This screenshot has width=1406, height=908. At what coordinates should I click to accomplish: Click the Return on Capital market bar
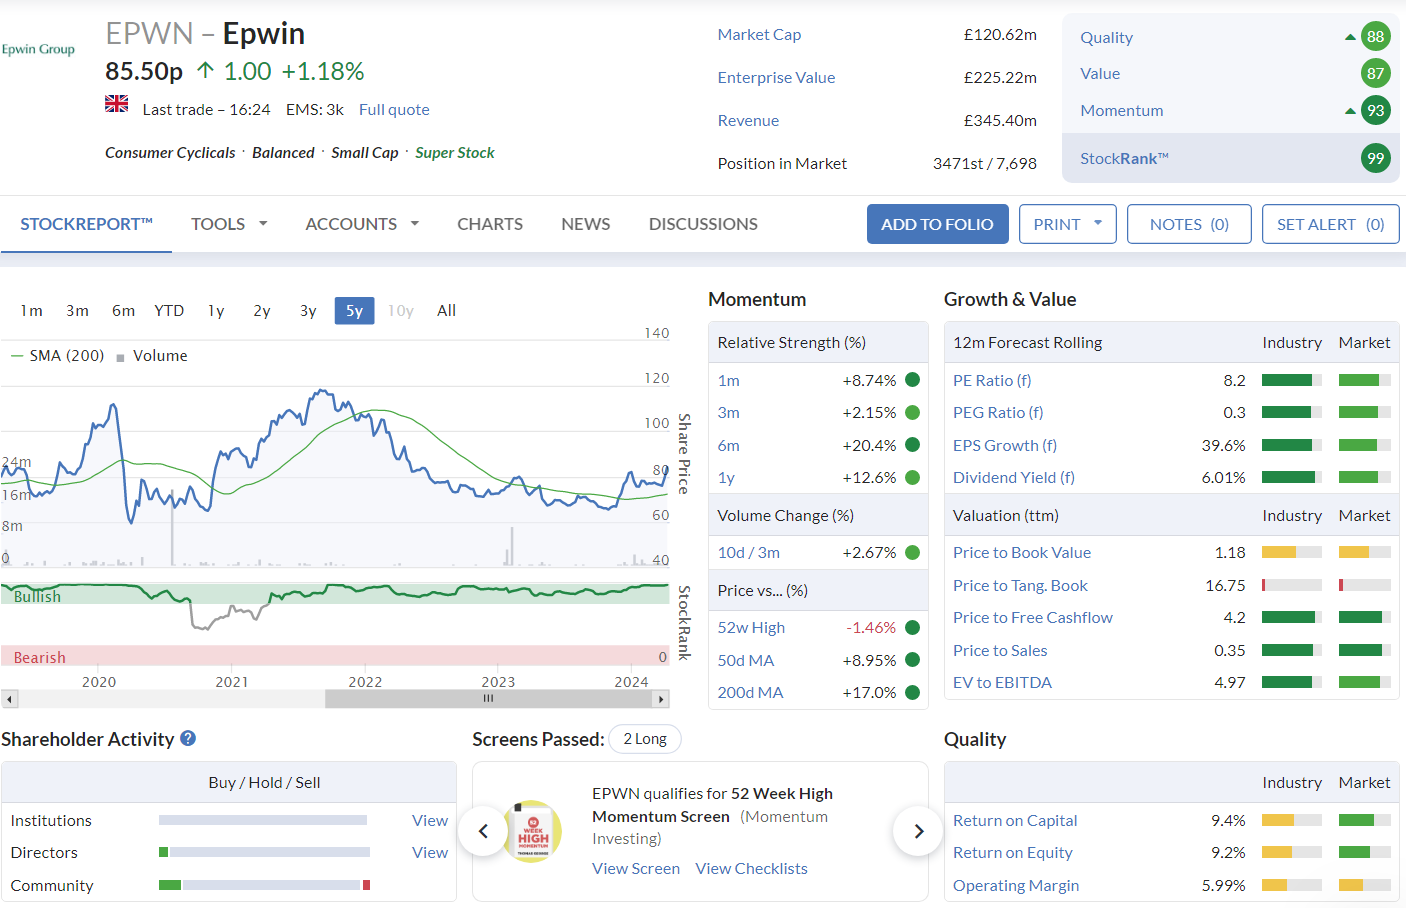pyautogui.click(x=1365, y=820)
